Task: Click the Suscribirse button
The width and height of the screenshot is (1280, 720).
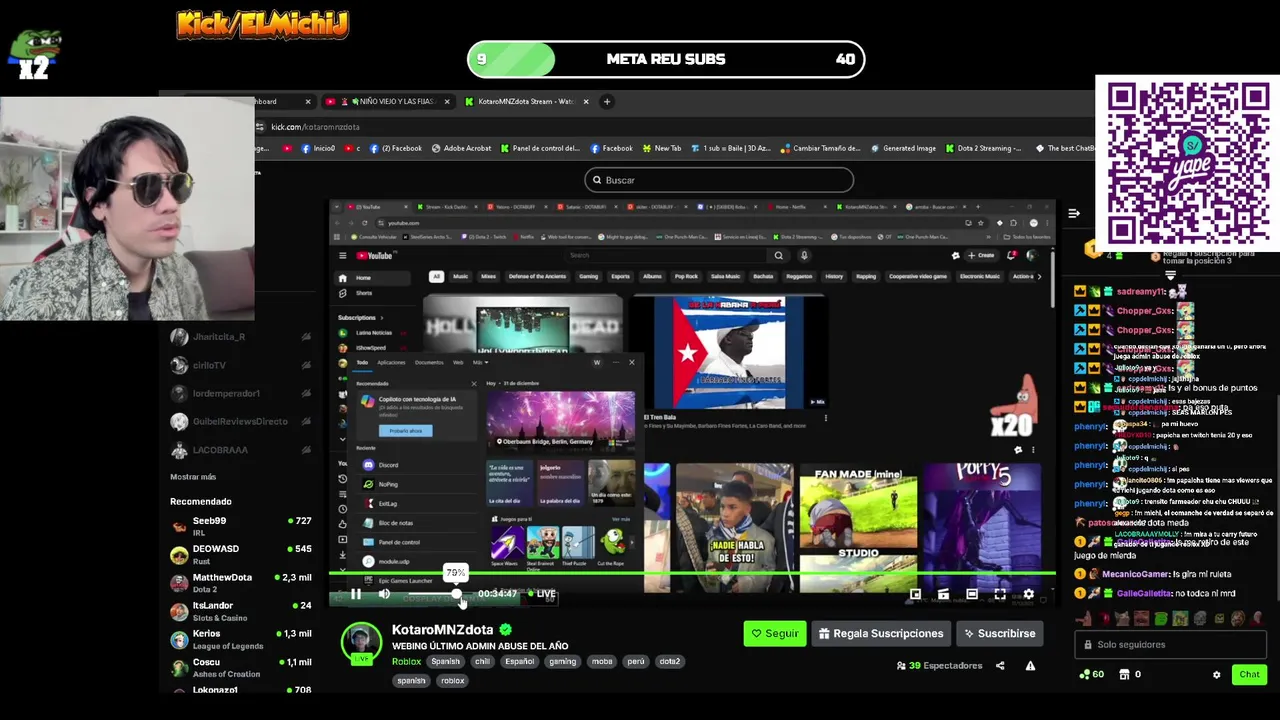Action: pos(1000,633)
